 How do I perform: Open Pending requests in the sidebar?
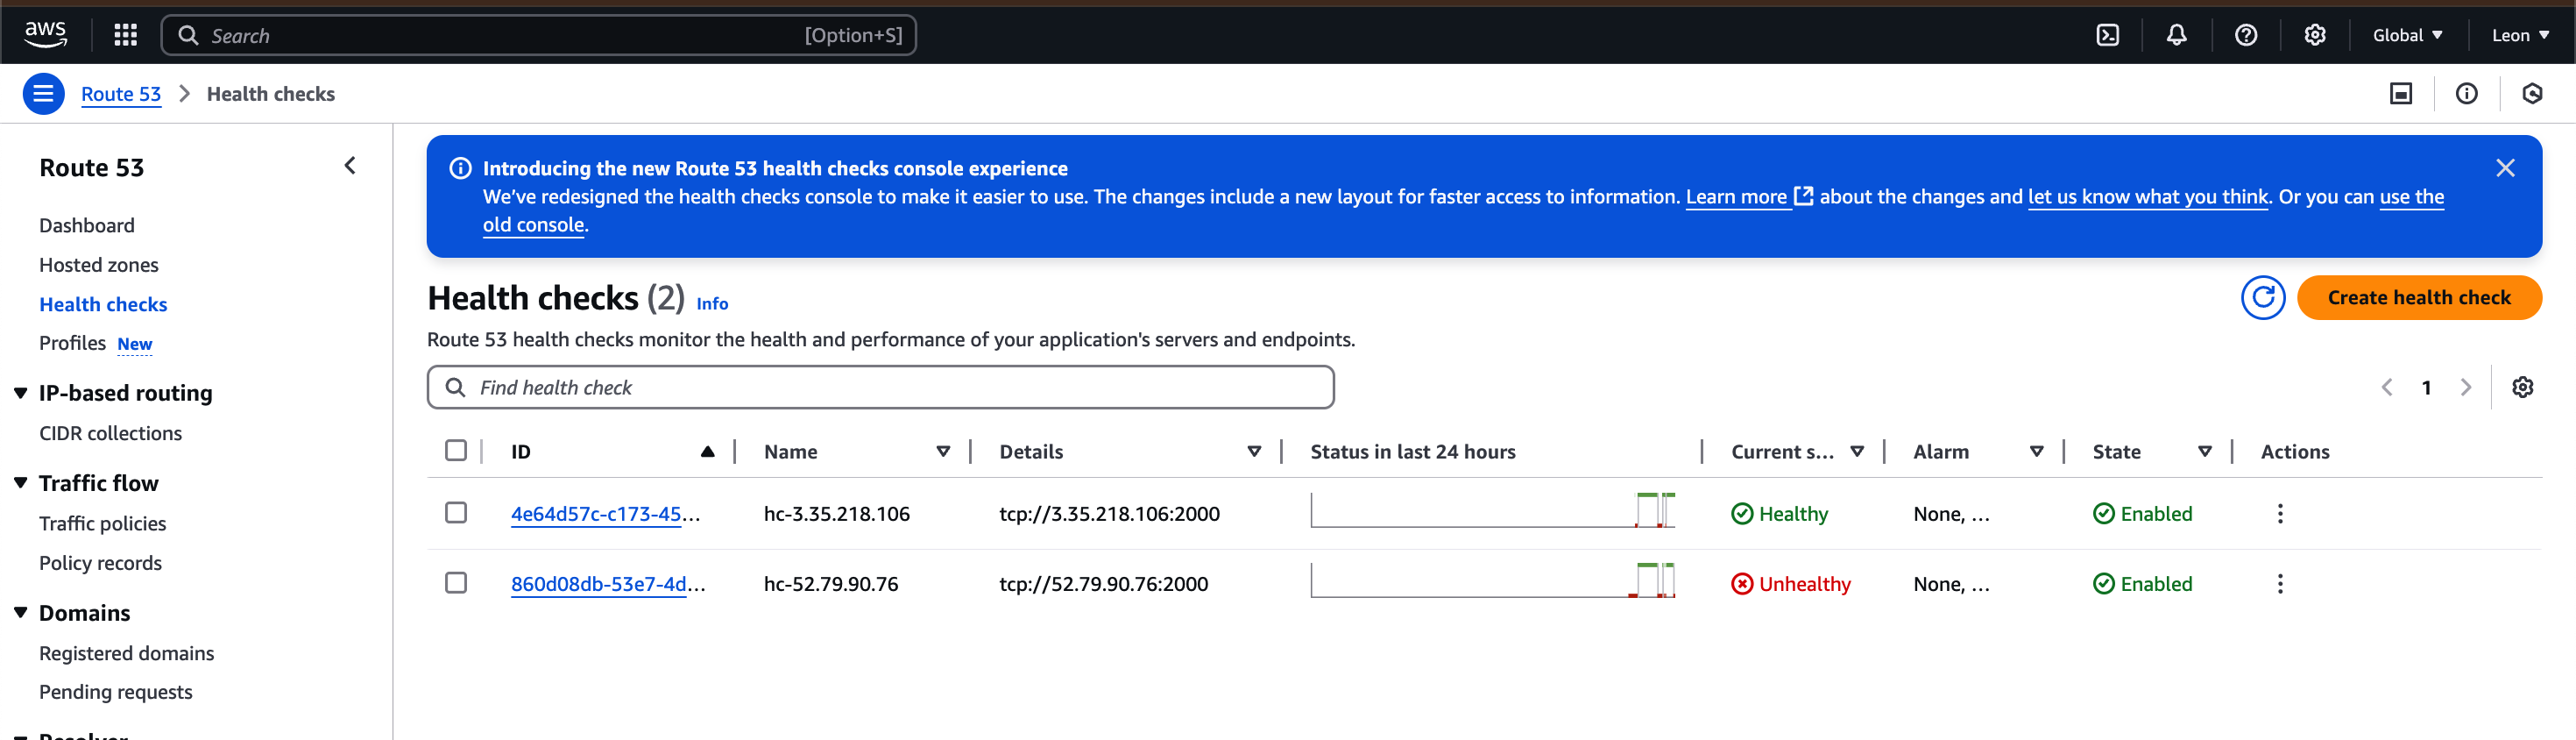point(115,692)
